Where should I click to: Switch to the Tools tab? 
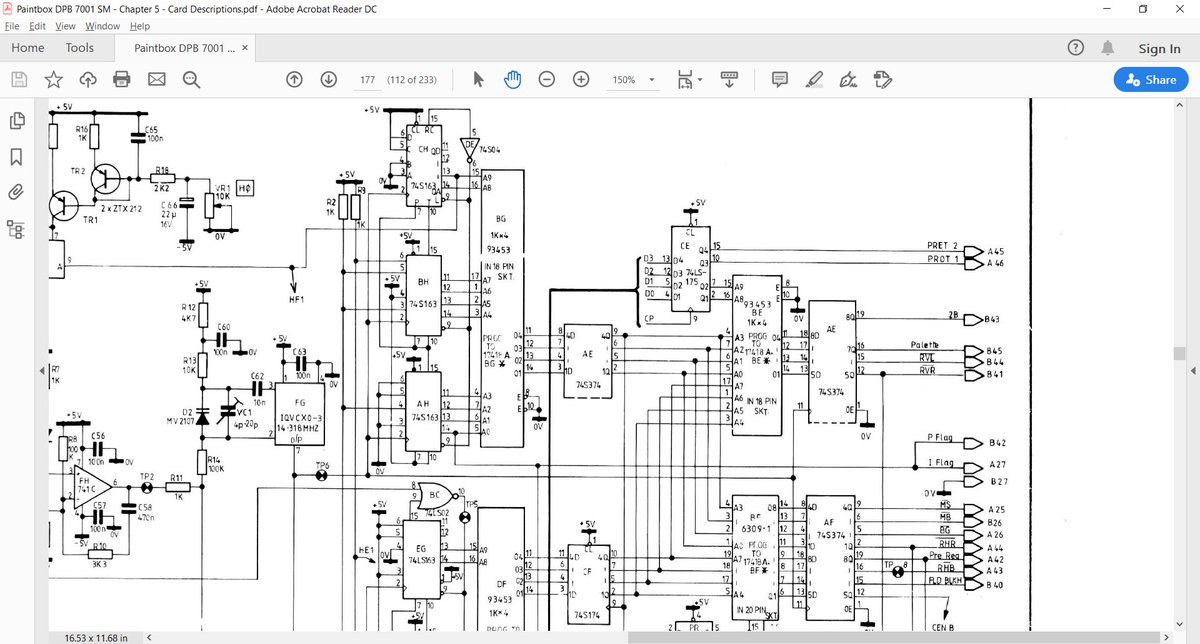coord(80,47)
